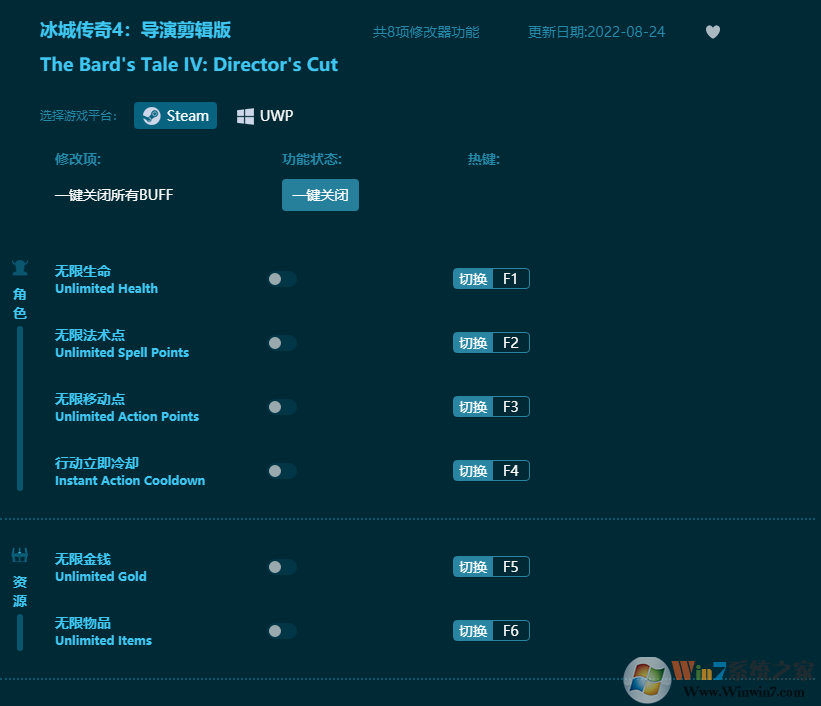
Task: Enable Unlimited Gold switch
Action: click(x=282, y=567)
